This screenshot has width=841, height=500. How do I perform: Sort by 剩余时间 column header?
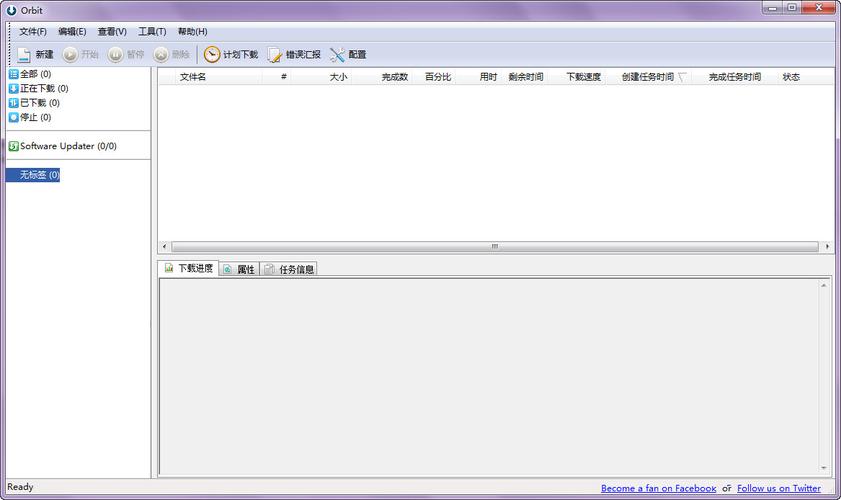(526, 77)
